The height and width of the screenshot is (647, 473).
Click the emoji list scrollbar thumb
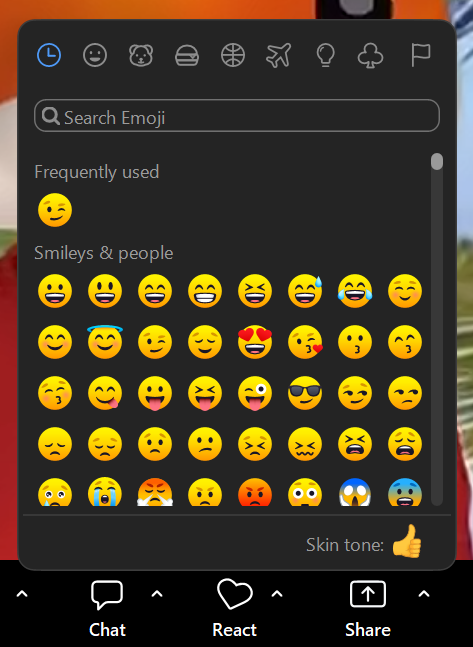437,161
